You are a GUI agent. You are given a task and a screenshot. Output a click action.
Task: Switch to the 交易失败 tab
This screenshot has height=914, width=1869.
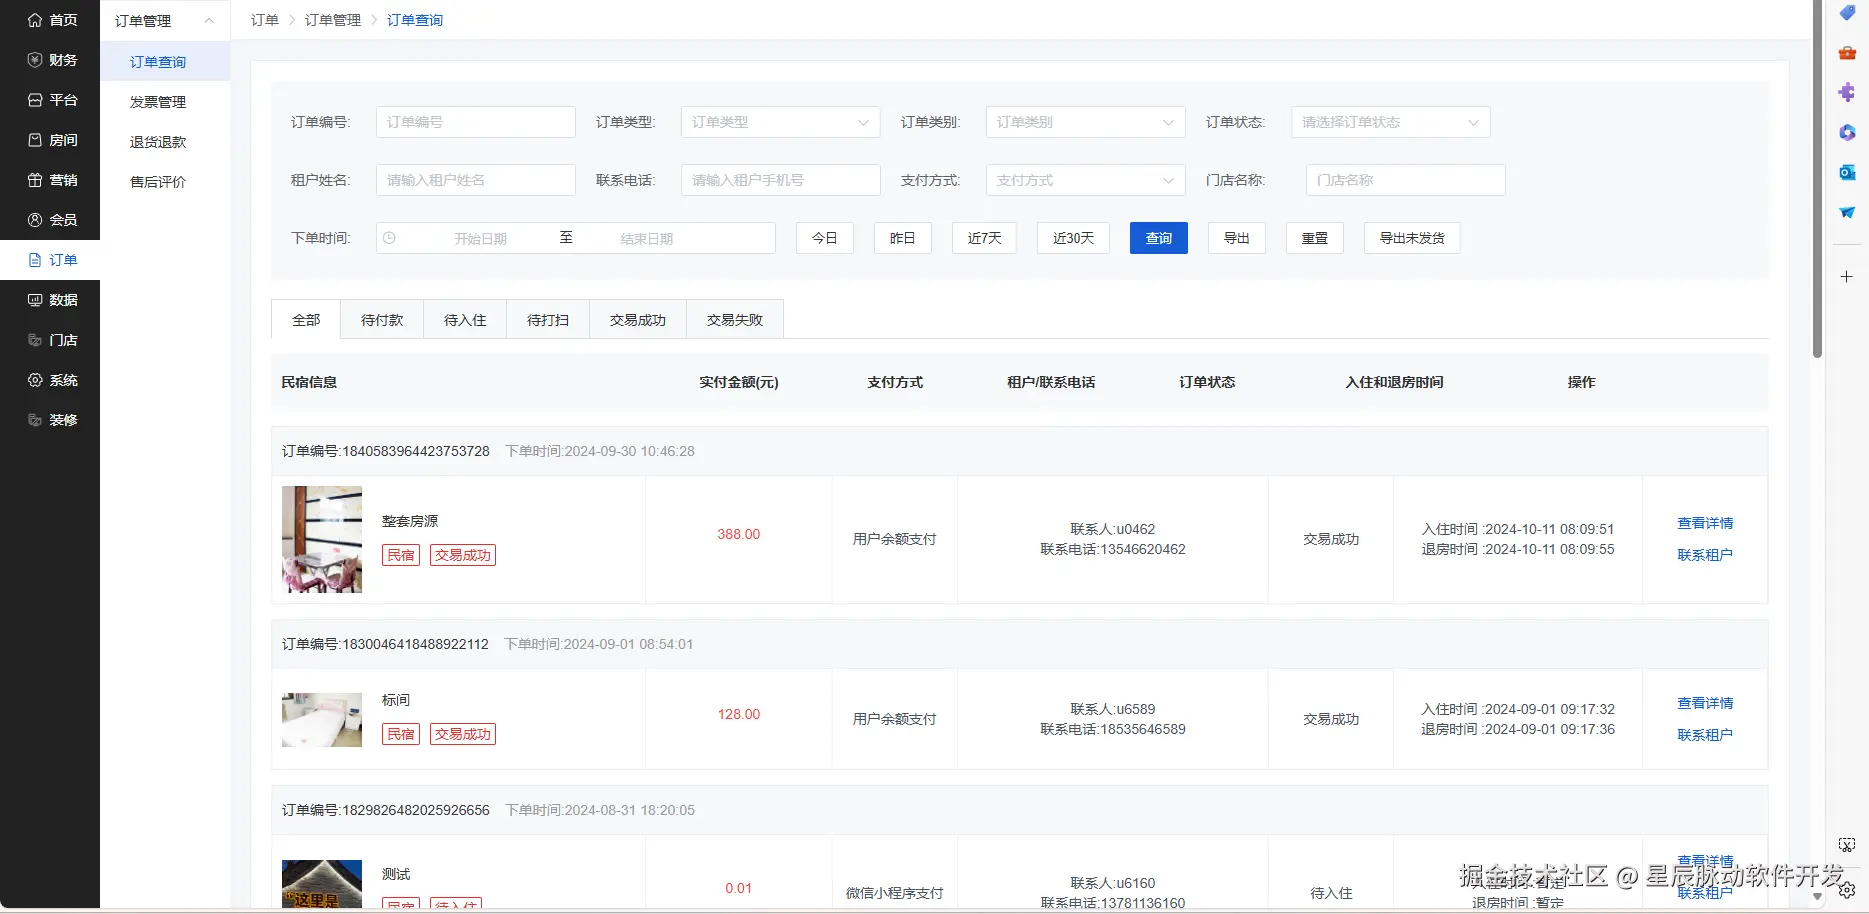point(735,320)
